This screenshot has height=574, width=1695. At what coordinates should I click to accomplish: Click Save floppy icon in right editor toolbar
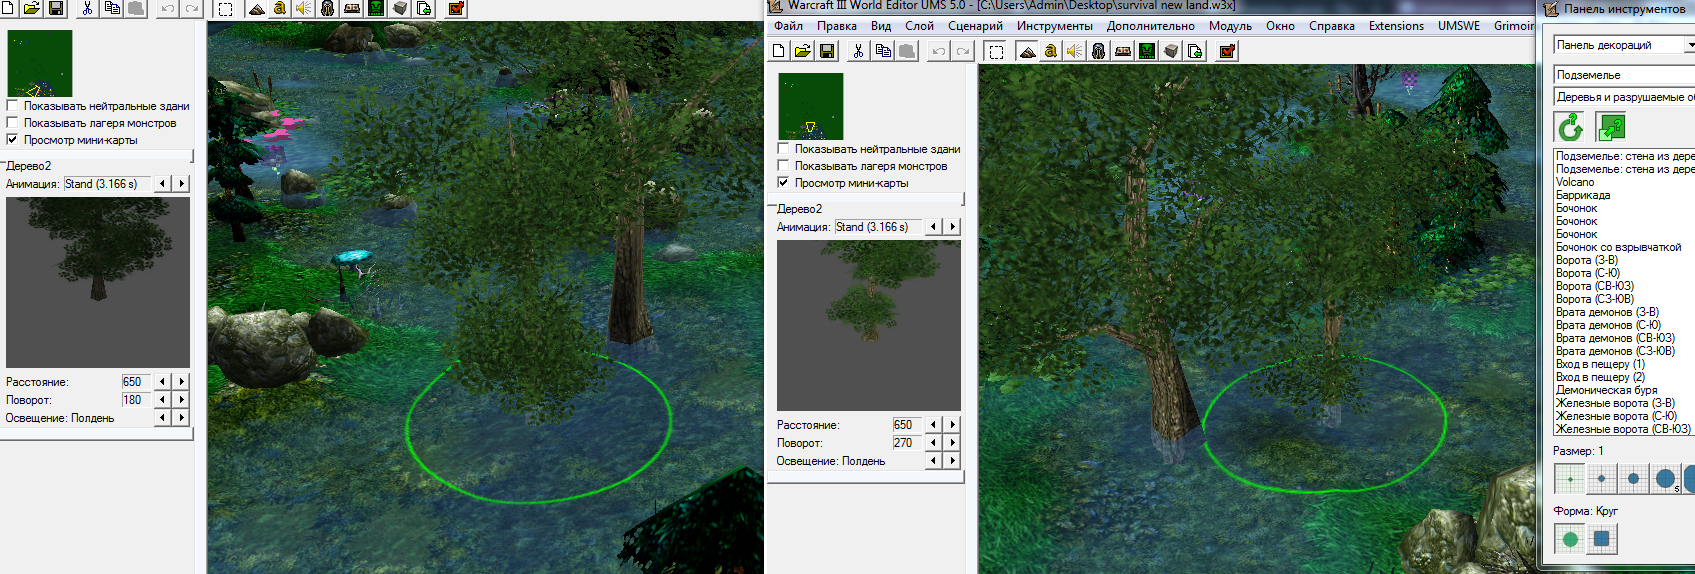click(827, 51)
